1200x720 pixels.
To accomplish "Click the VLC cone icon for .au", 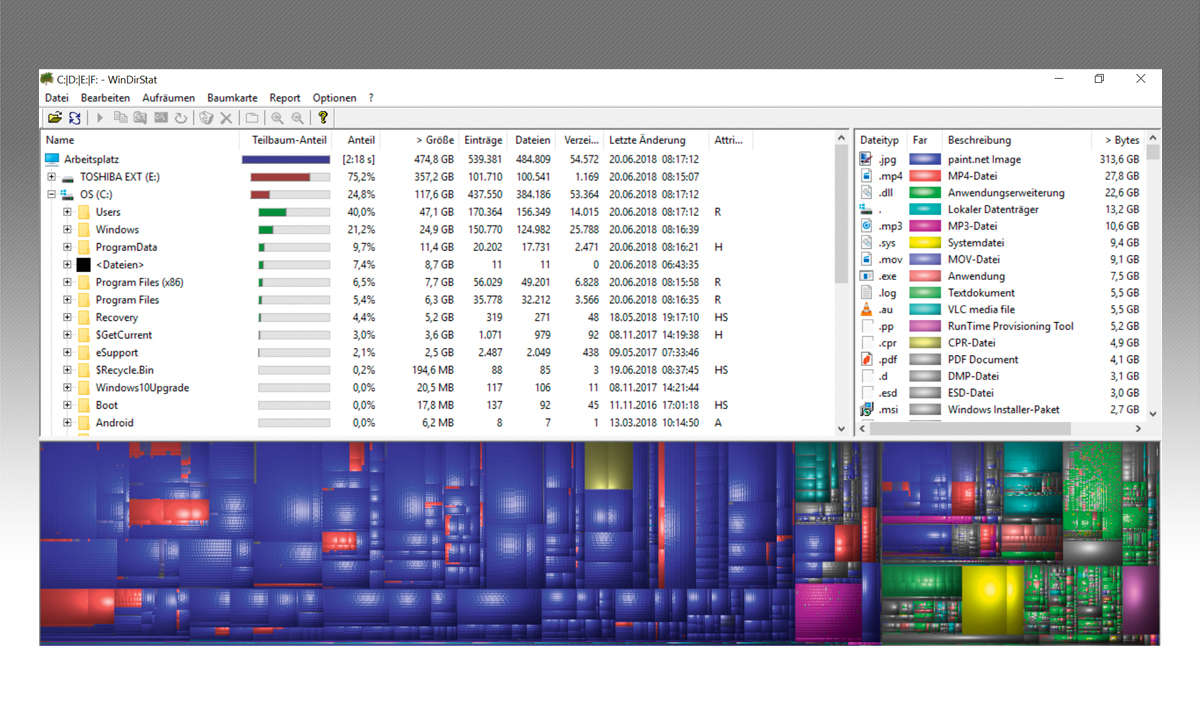I will tap(867, 309).
